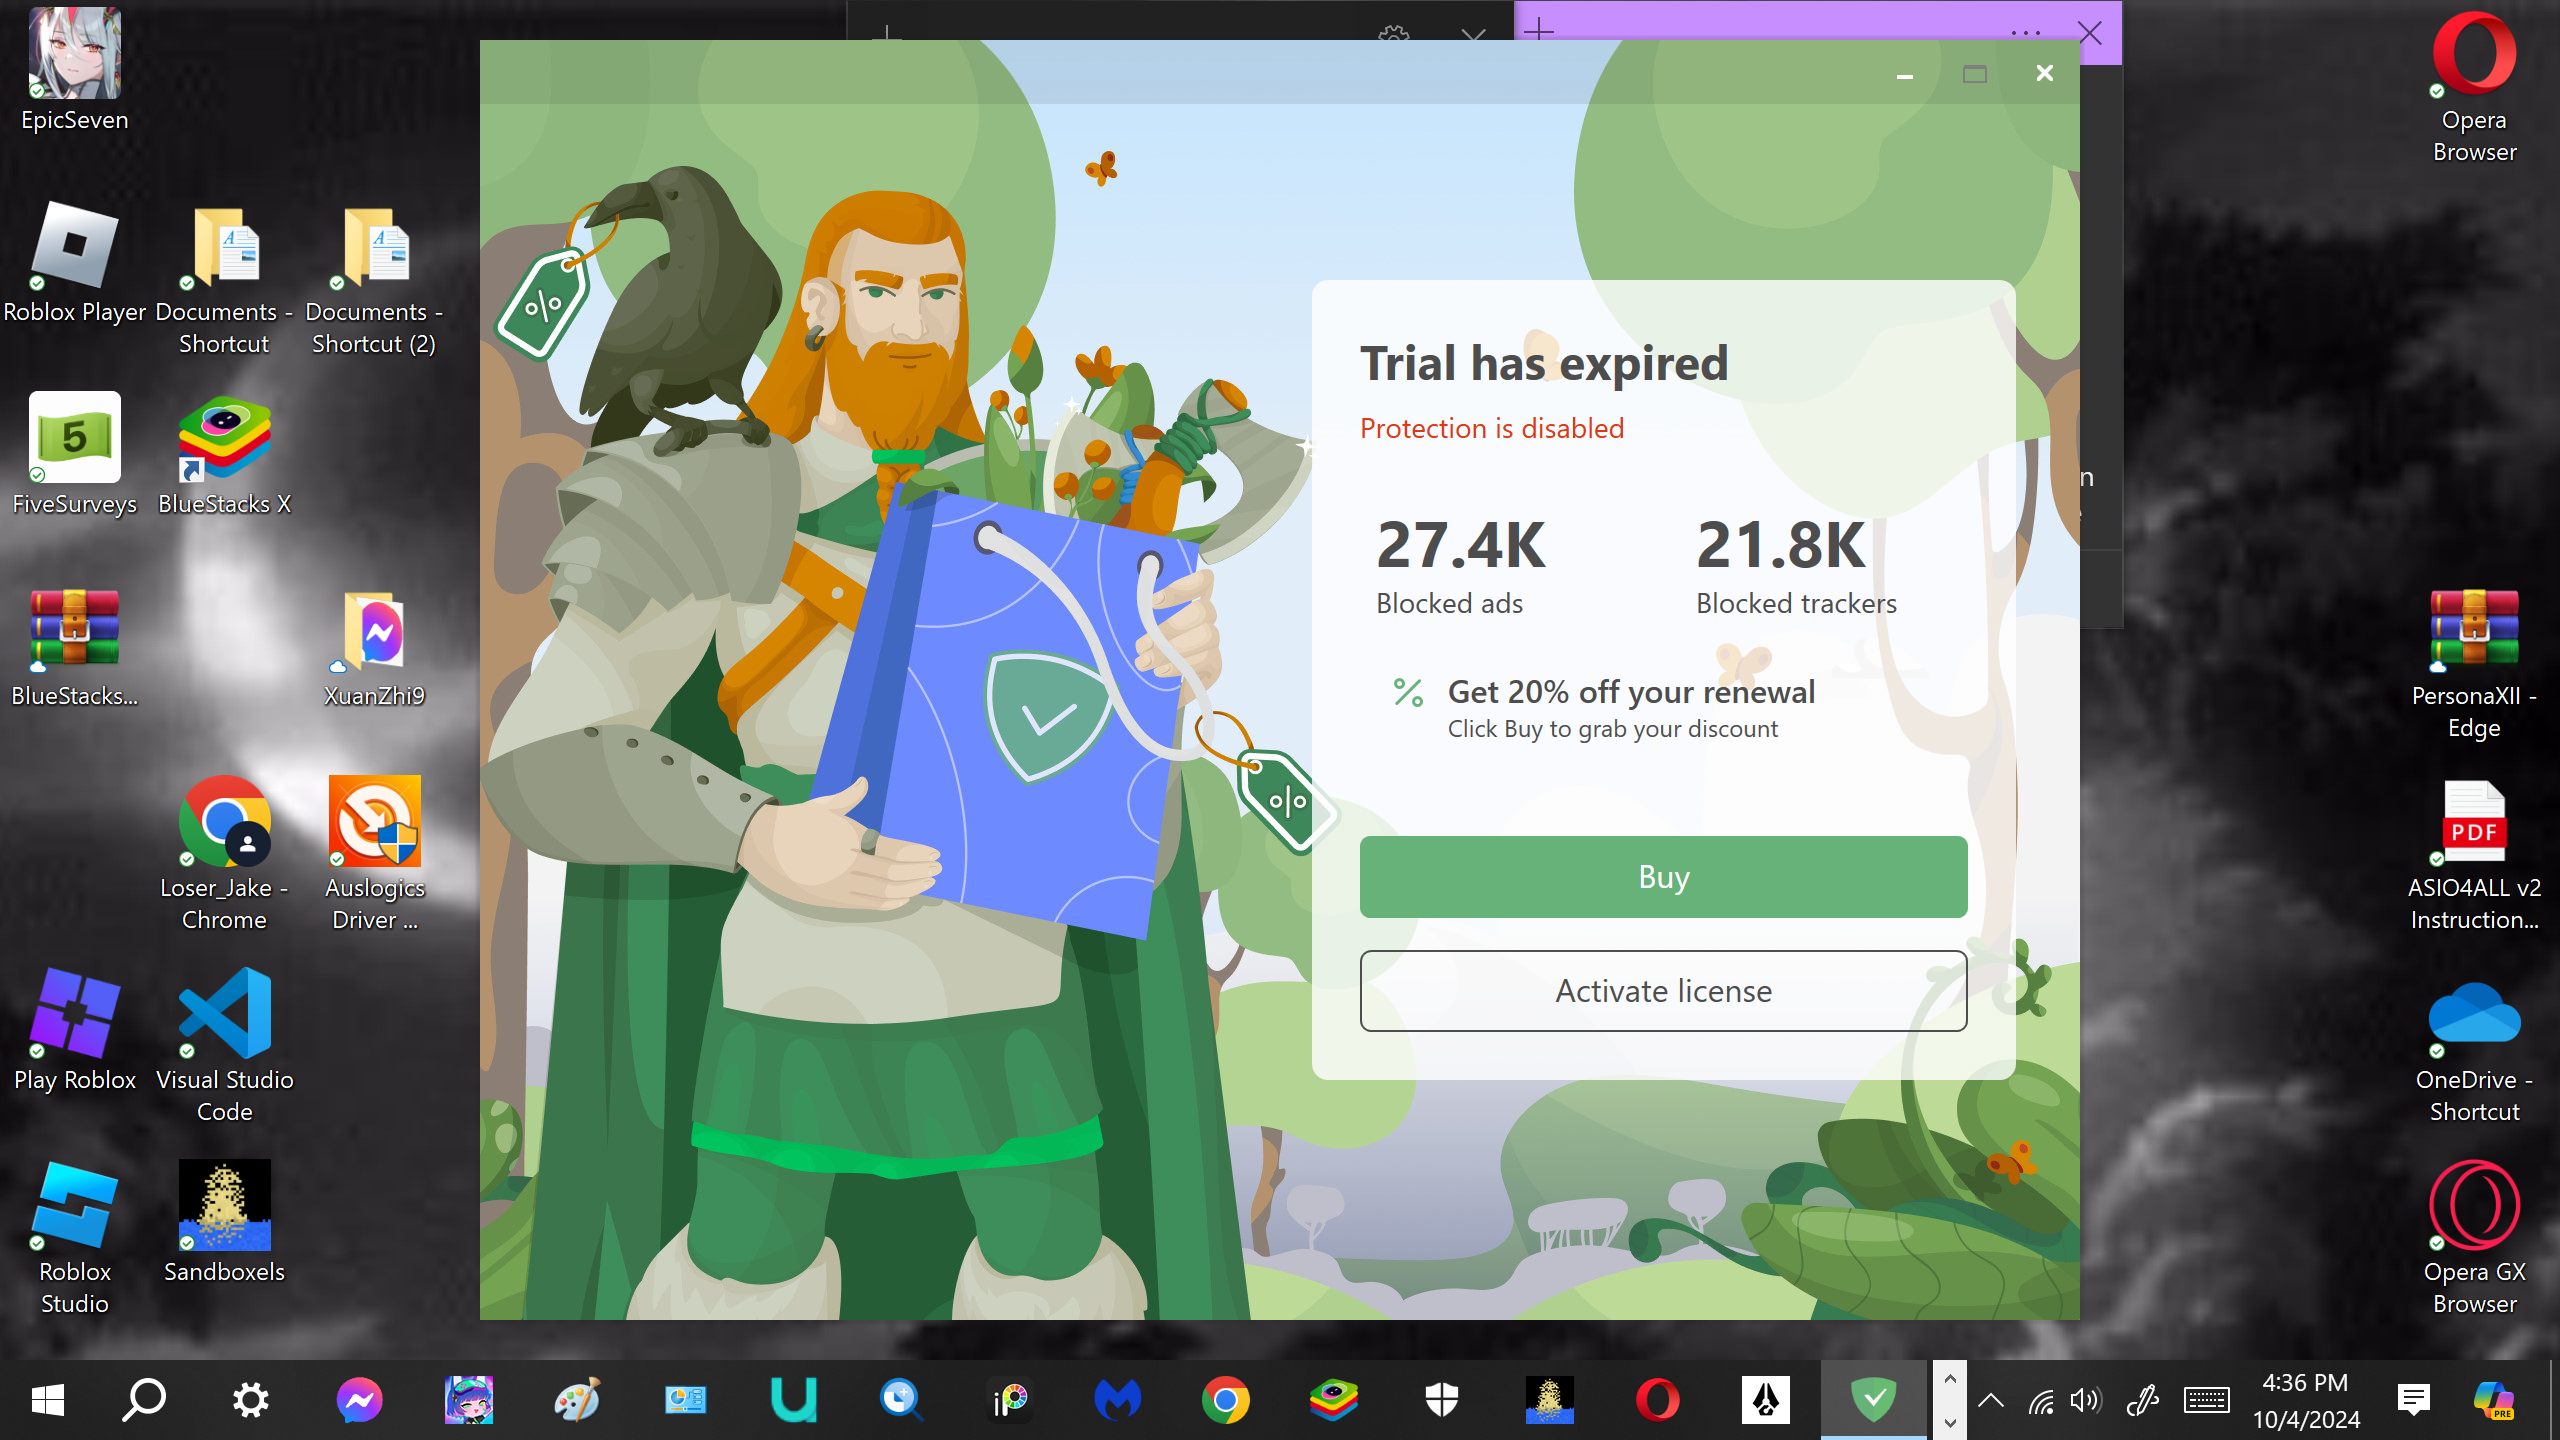Select the FiveSurveys desktop icon
2560x1440 pixels.
tap(75, 454)
